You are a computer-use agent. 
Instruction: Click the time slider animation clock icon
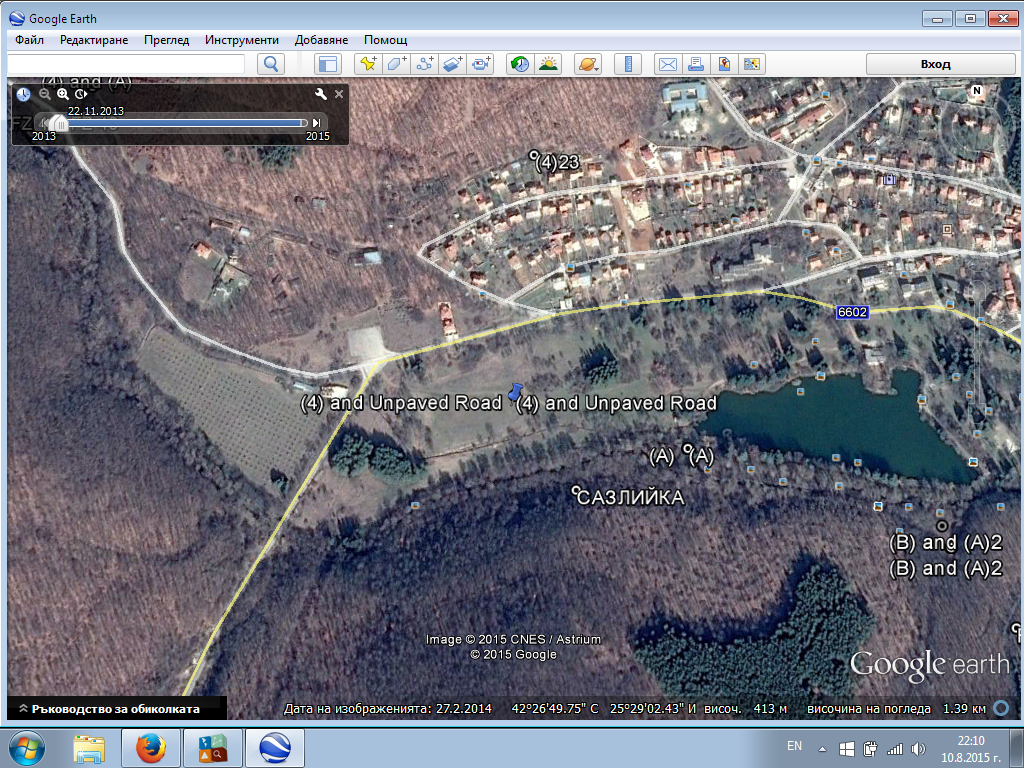click(x=81, y=94)
